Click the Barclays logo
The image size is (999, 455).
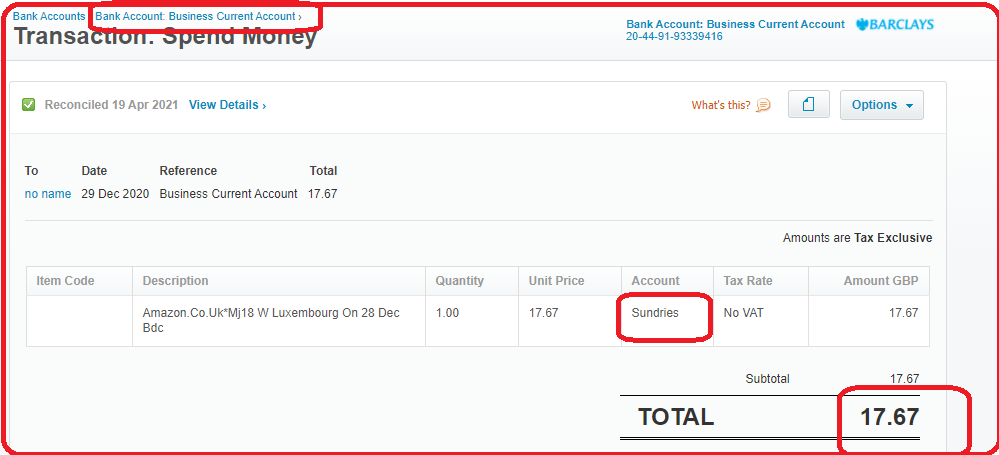(x=895, y=25)
